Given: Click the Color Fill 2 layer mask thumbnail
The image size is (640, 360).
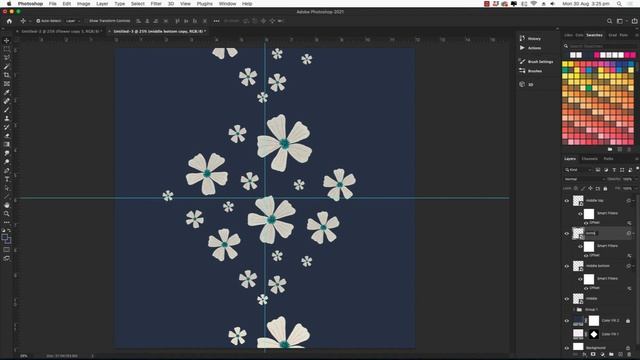Looking at the screenshot, I should pos(594,321).
